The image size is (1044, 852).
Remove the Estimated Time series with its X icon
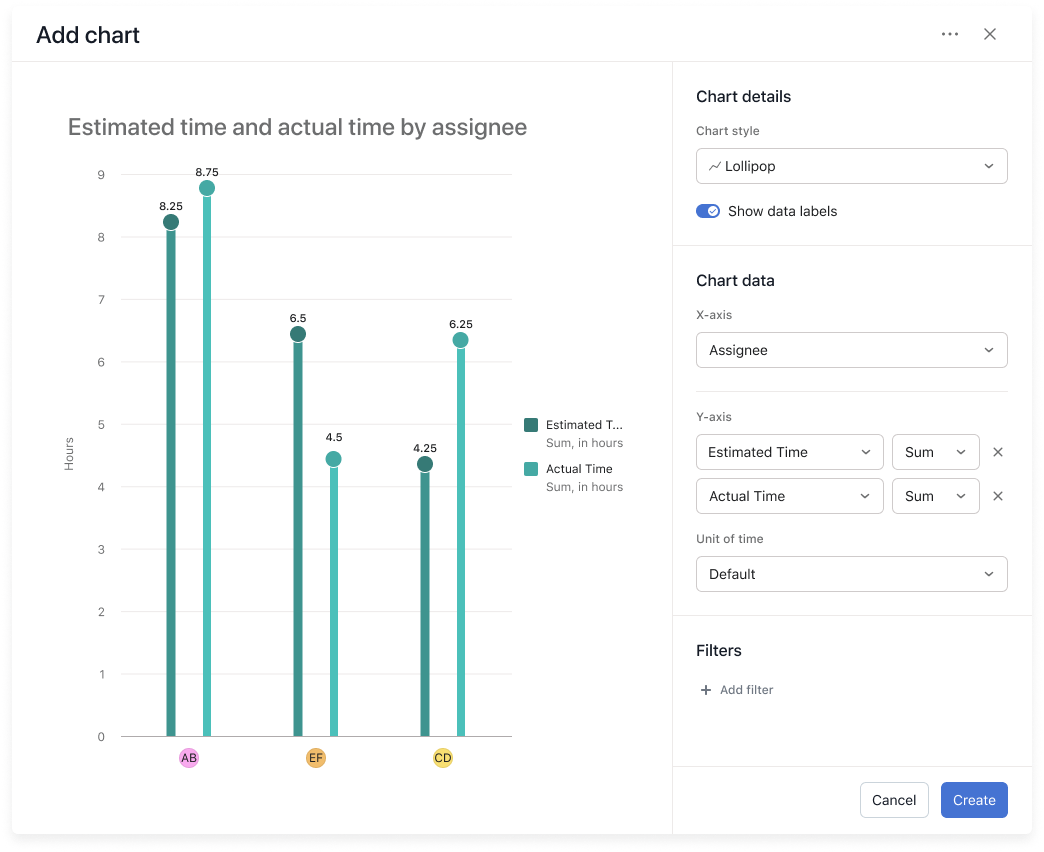click(x=998, y=452)
